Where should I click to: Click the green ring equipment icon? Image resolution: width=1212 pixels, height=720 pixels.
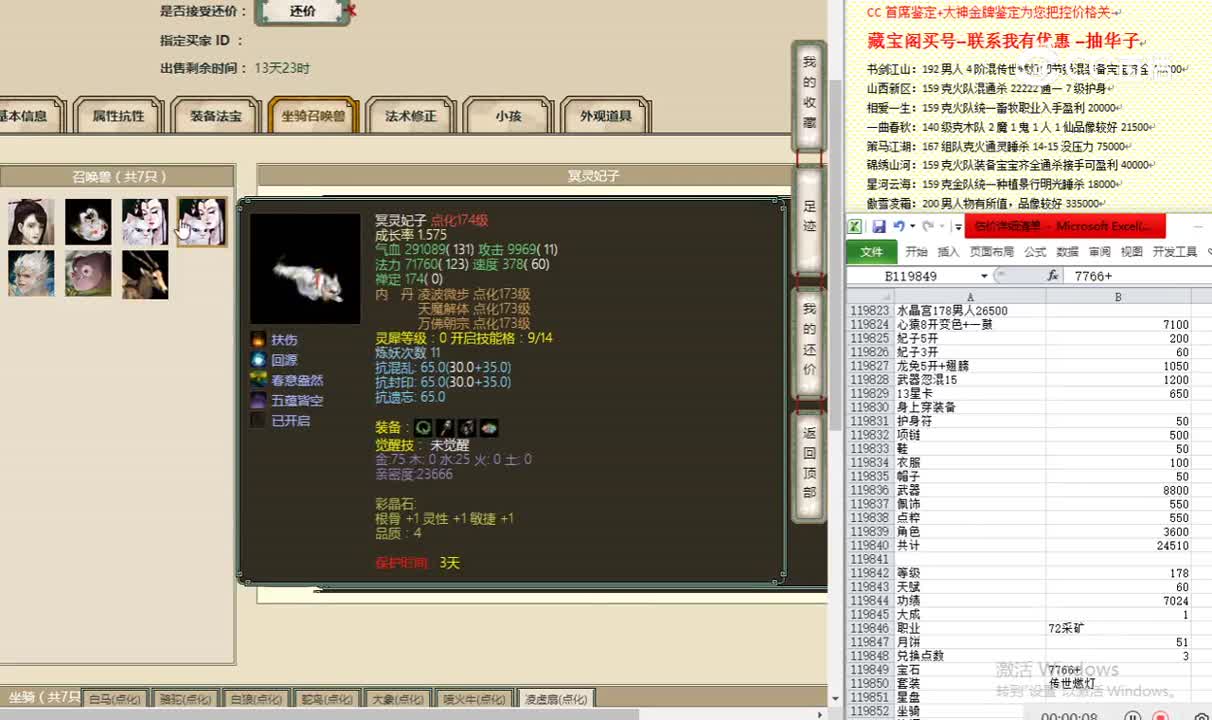point(423,428)
